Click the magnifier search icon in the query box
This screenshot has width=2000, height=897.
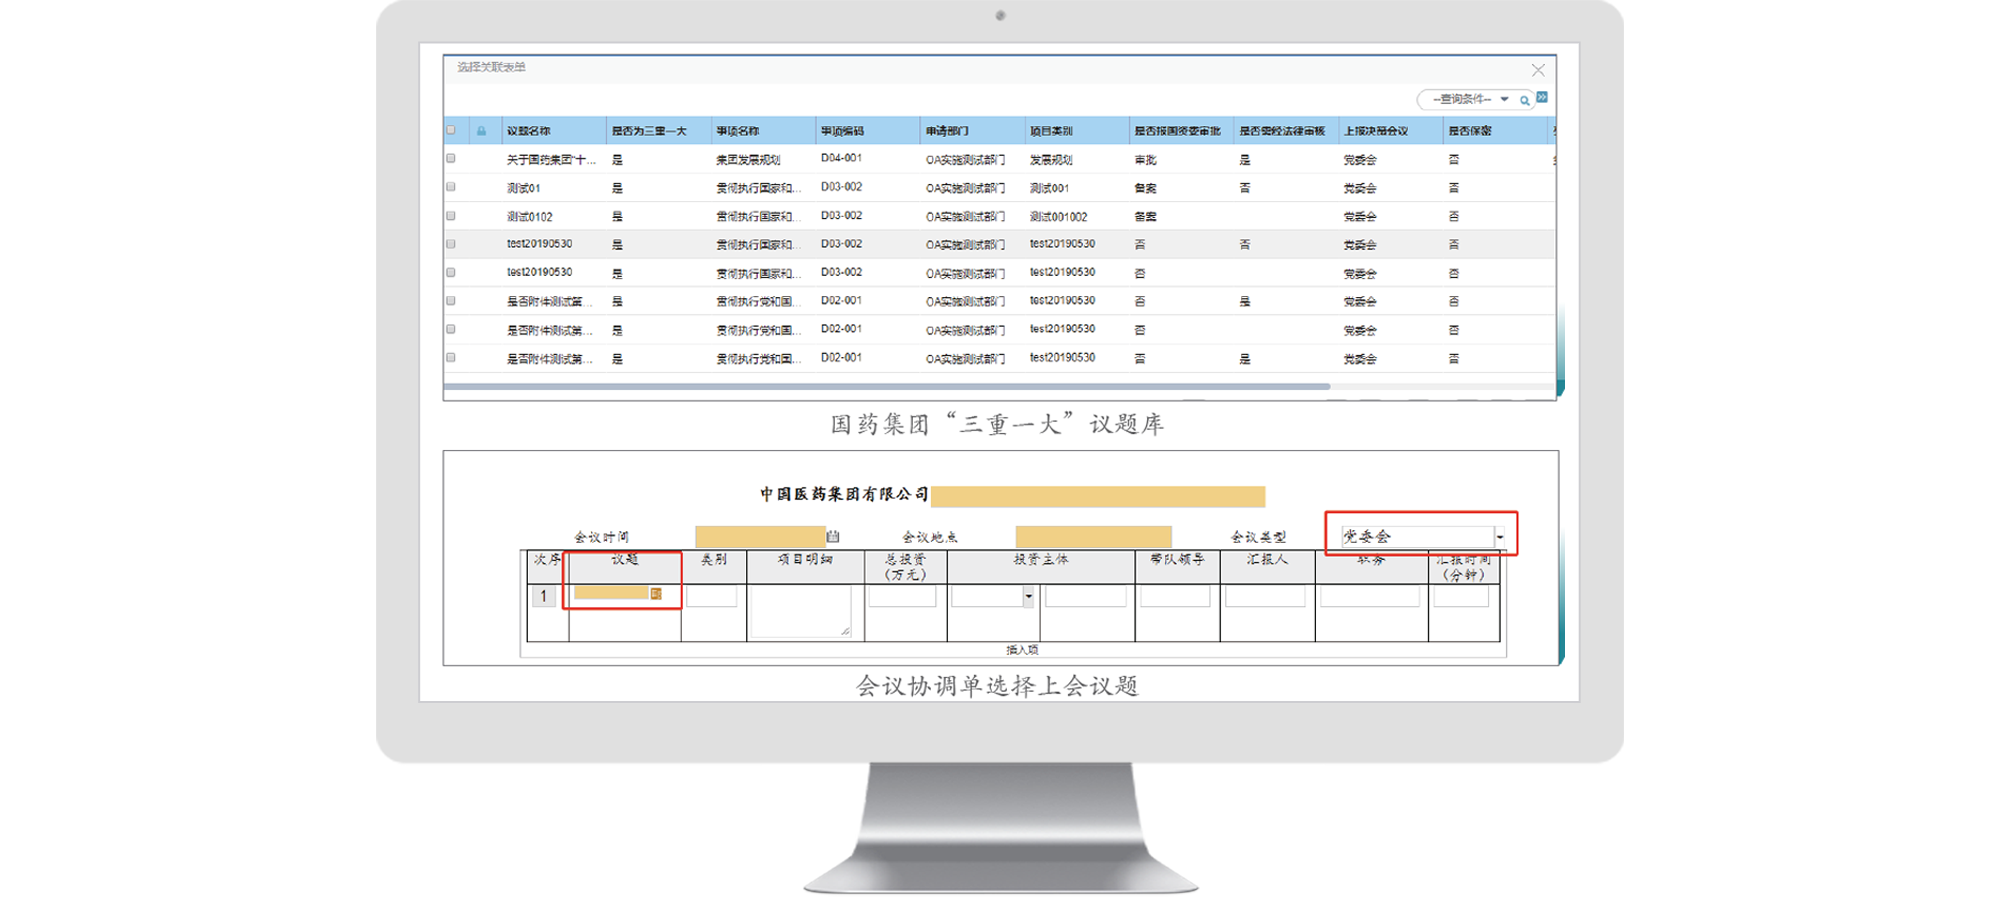pos(1524,100)
